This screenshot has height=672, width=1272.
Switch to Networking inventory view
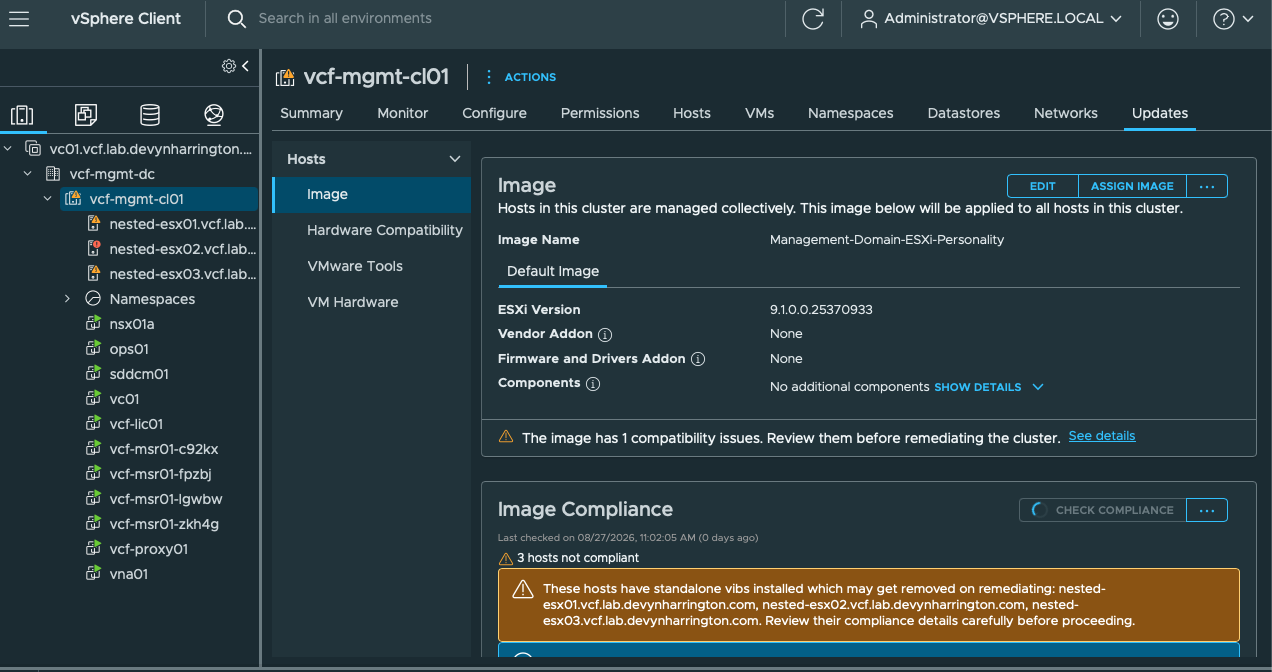coord(213,115)
